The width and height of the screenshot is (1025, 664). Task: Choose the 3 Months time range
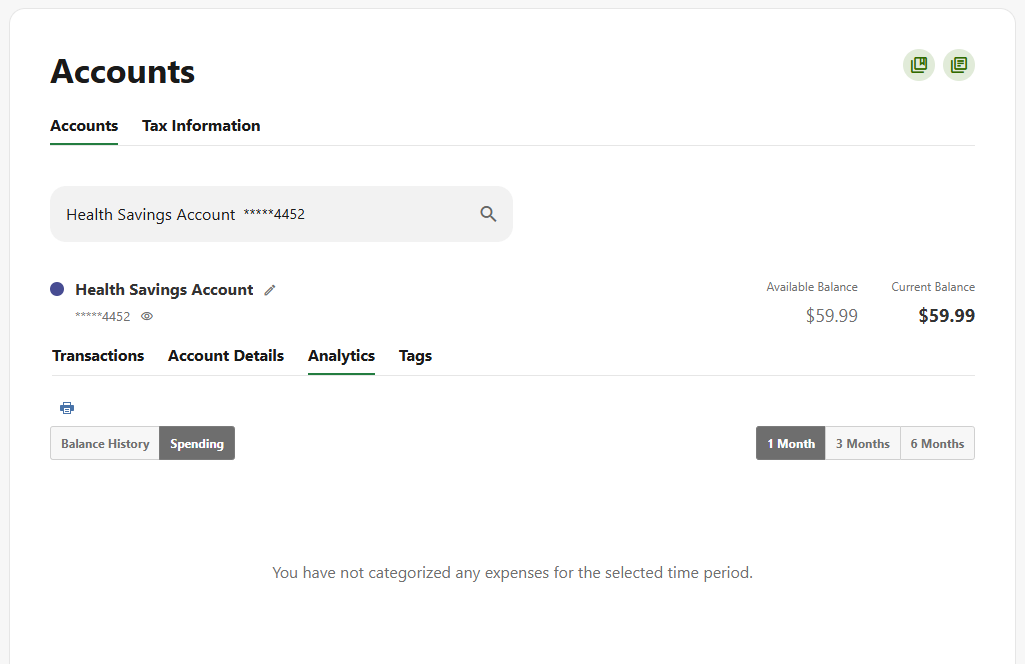pos(862,443)
